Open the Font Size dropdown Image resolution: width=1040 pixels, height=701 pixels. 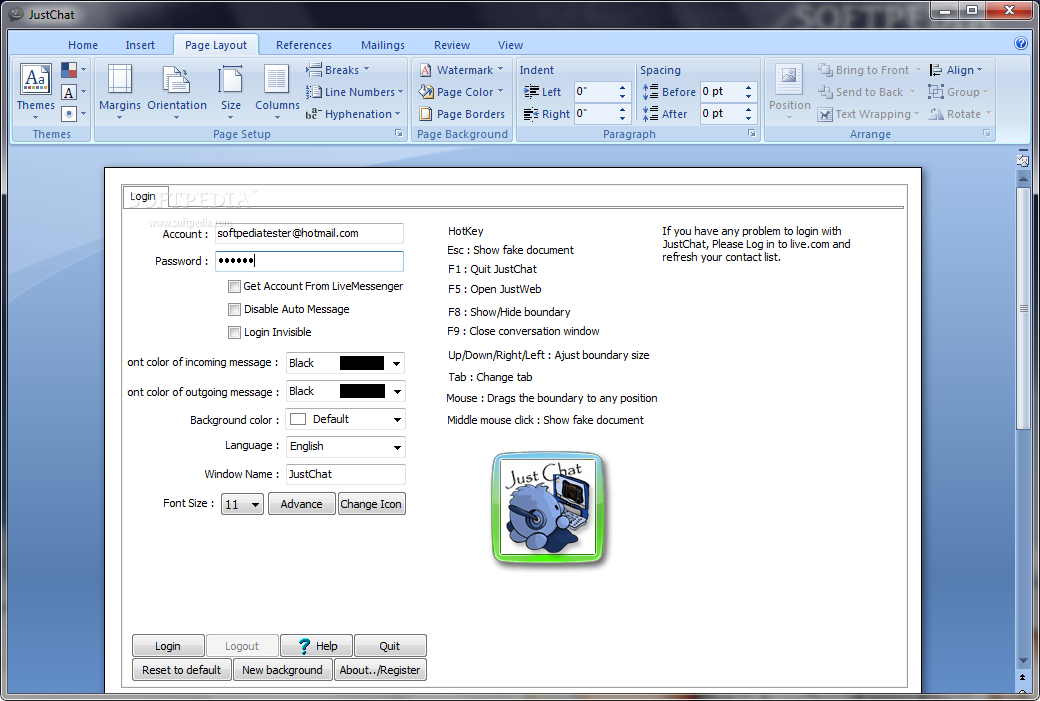[255, 505]
